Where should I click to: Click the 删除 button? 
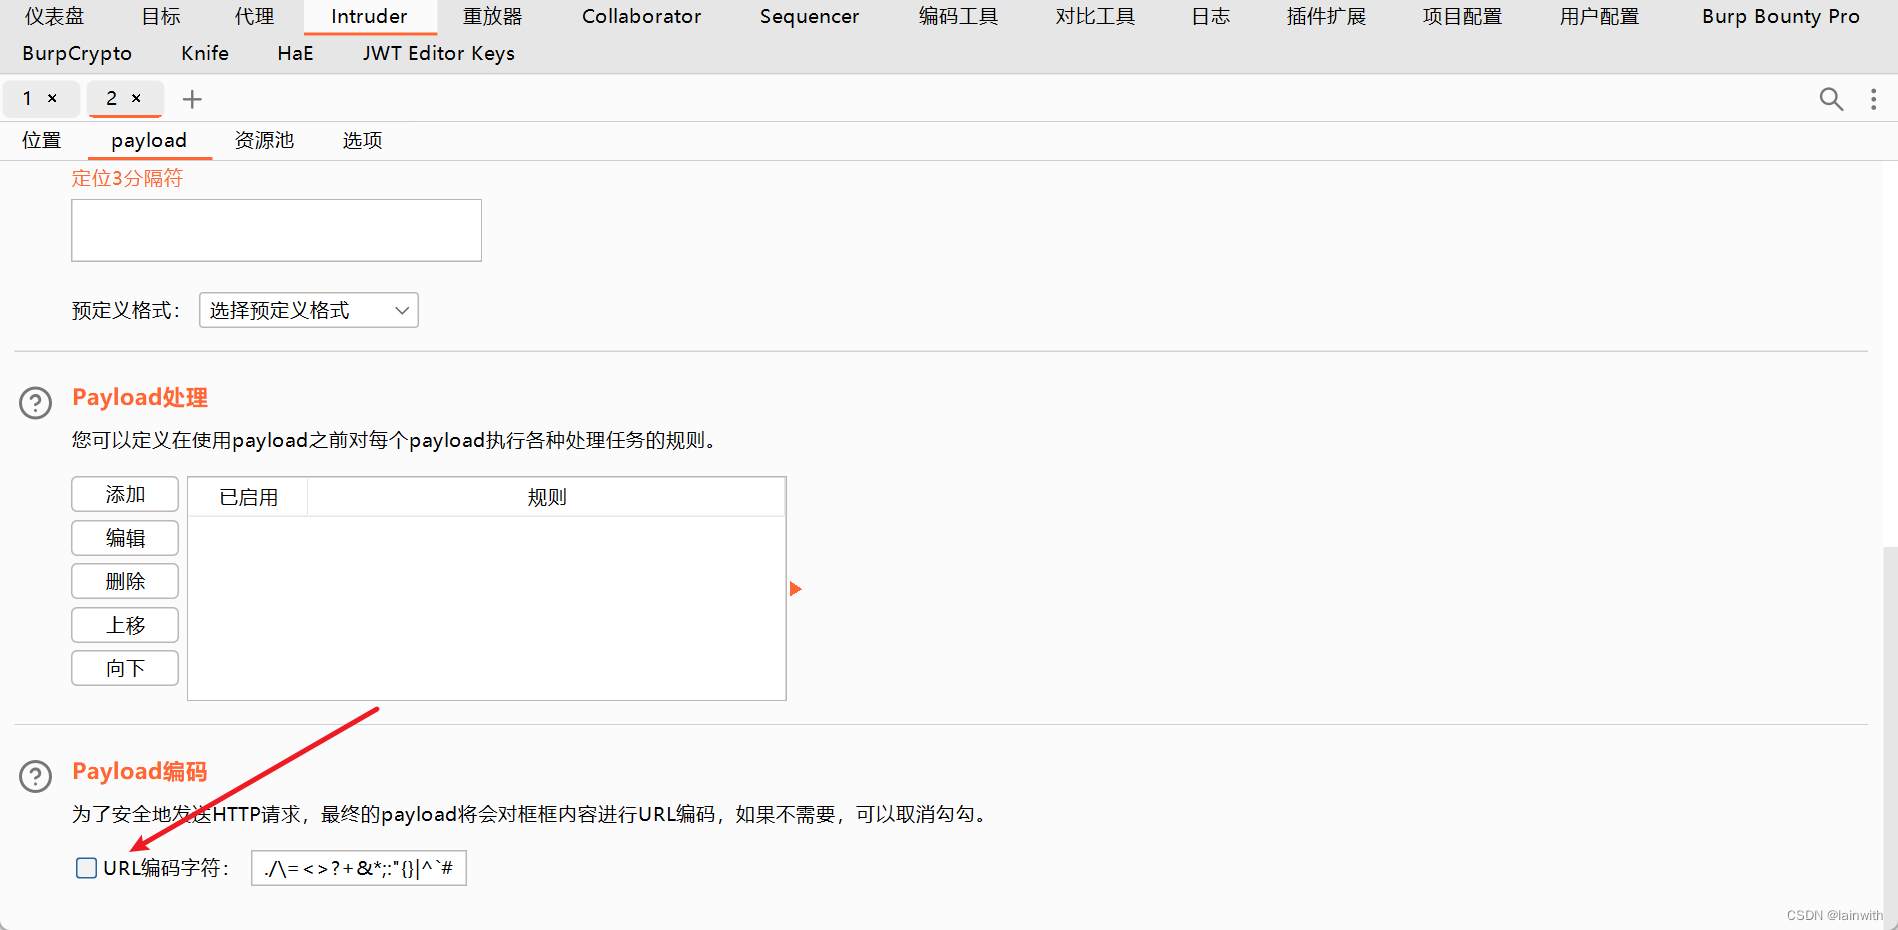(x=125, y=581)
